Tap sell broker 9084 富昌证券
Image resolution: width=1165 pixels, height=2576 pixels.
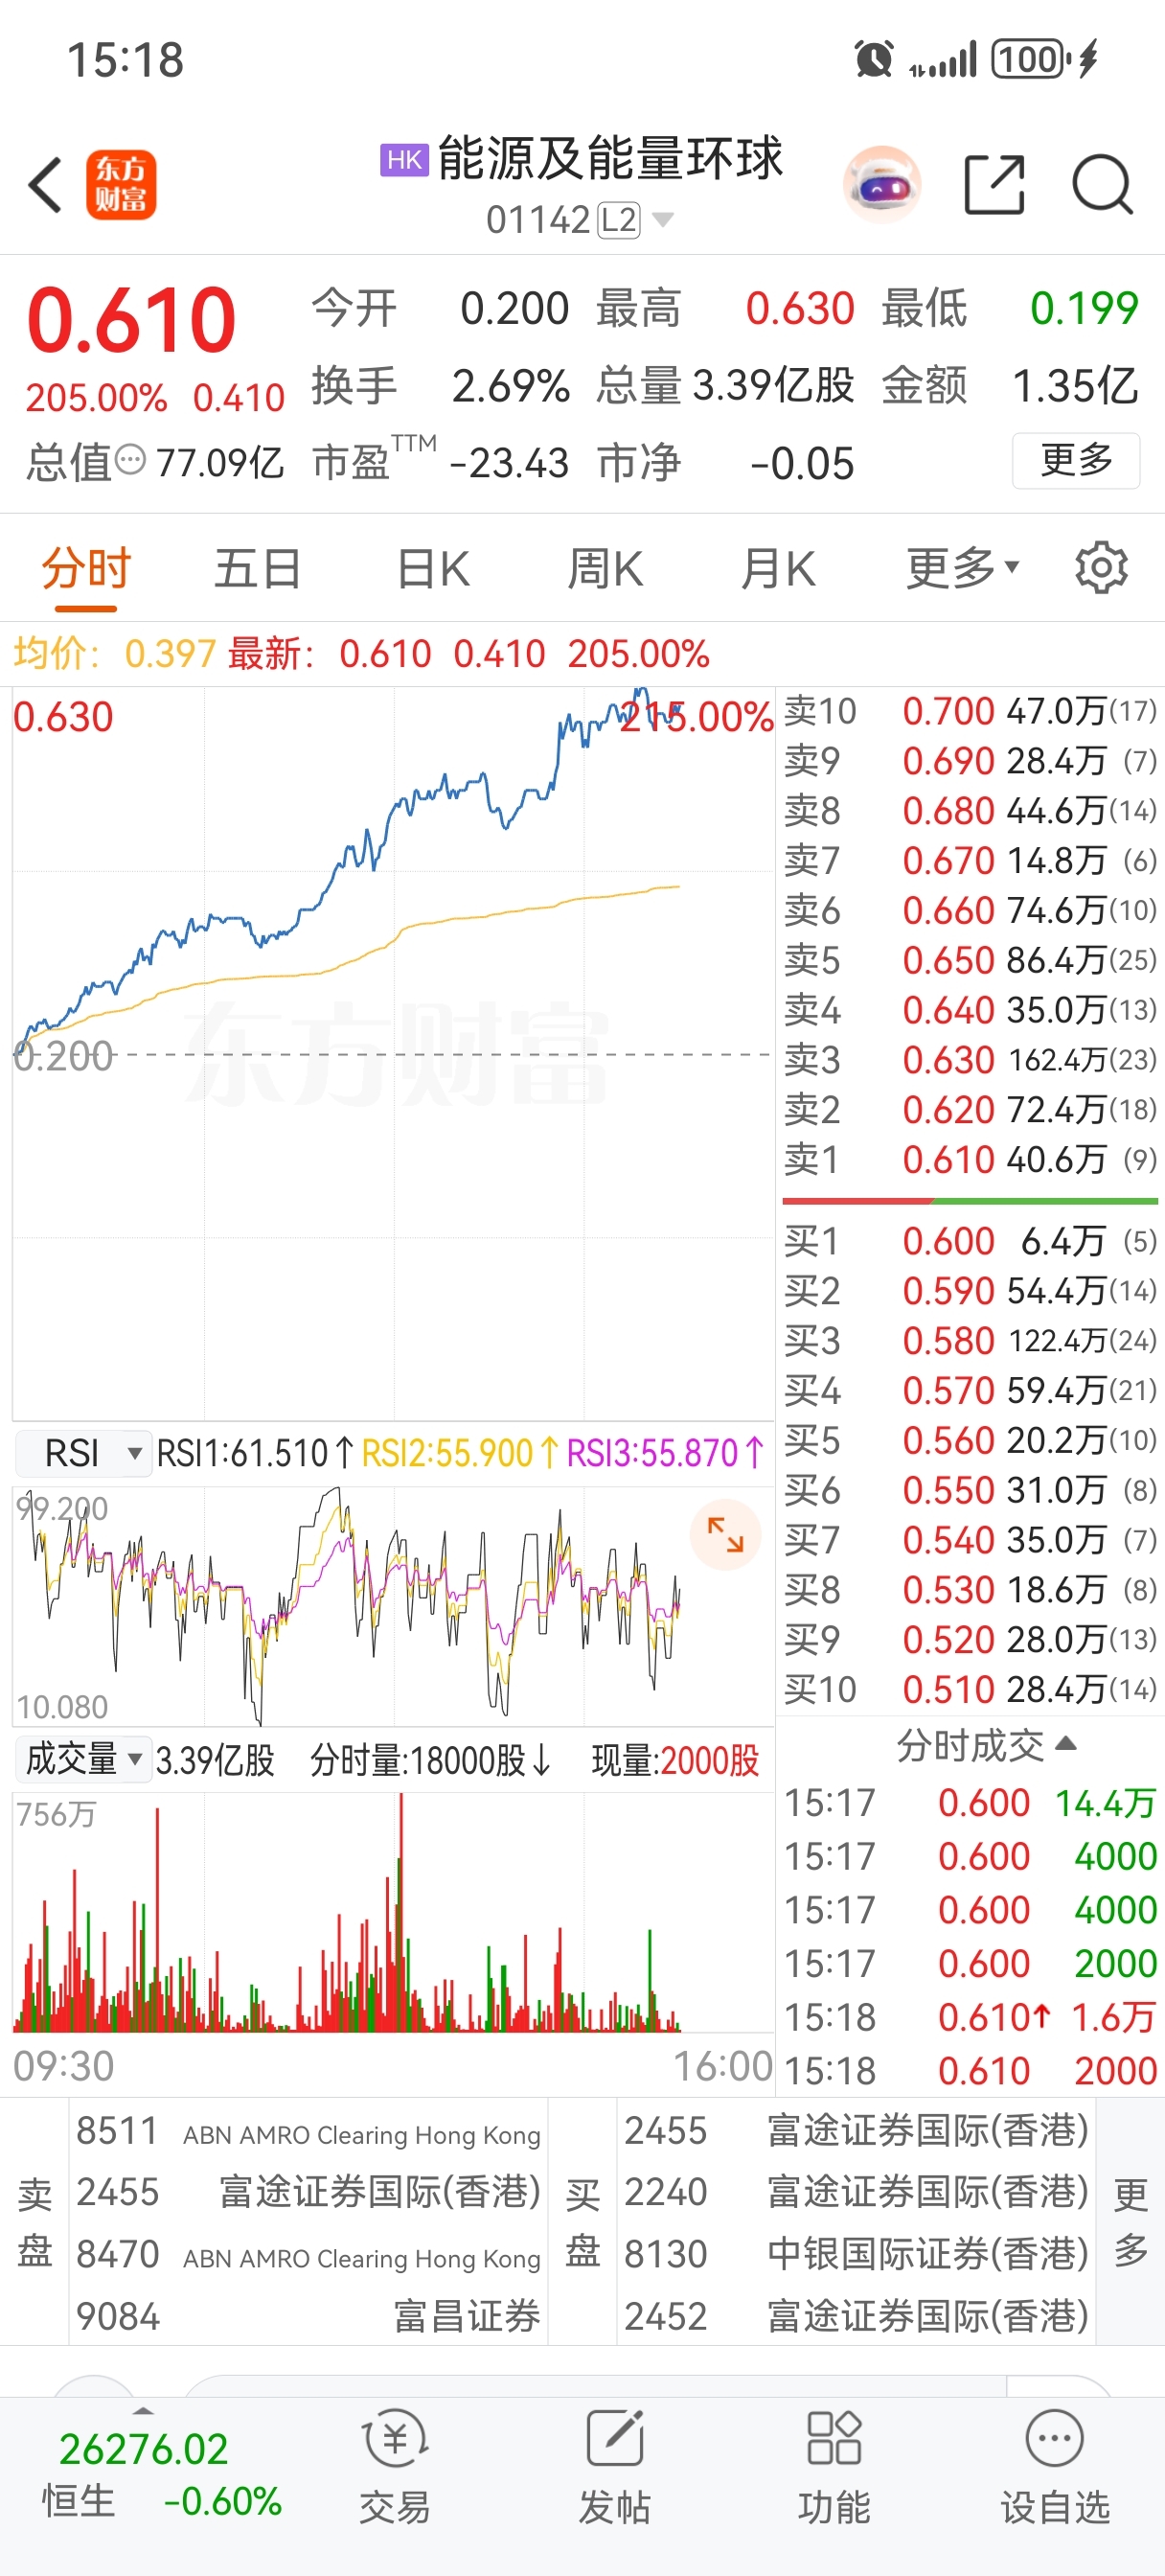click(308, 2316)
